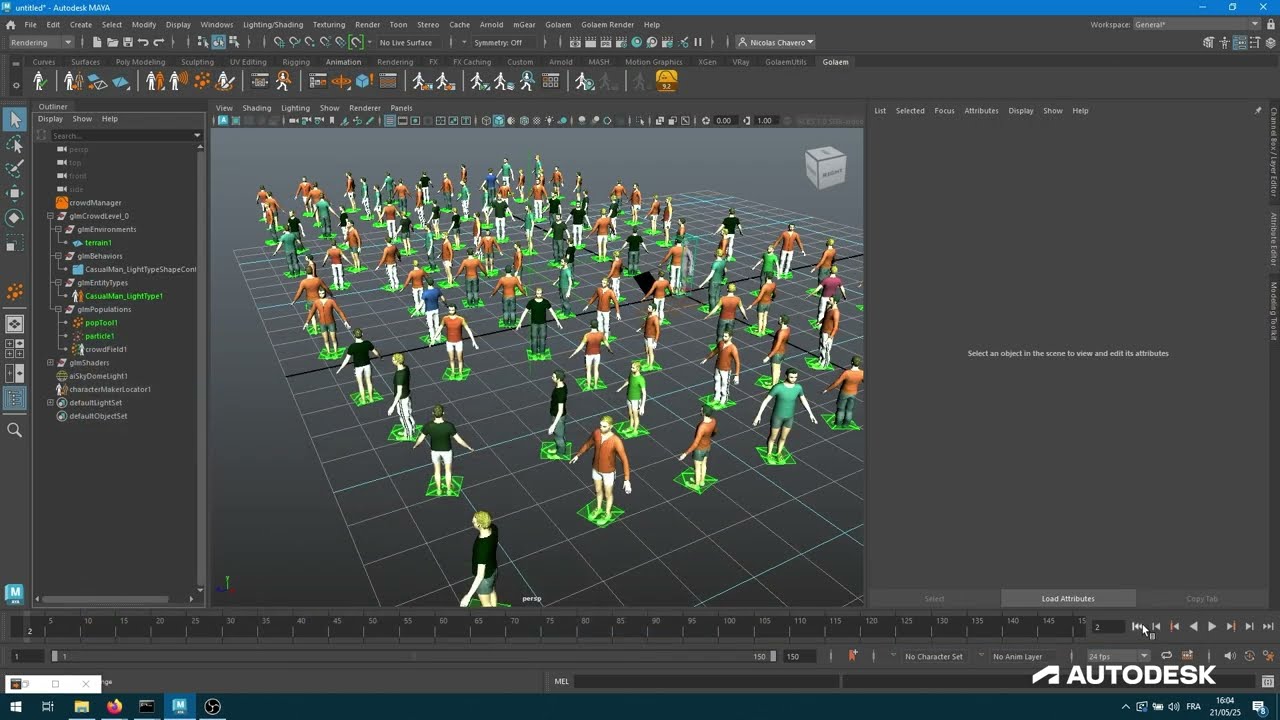Screen dimensions: 1280x720
Task: Open No Anim Layer dropdown
Action: [x=1017, y=656]
